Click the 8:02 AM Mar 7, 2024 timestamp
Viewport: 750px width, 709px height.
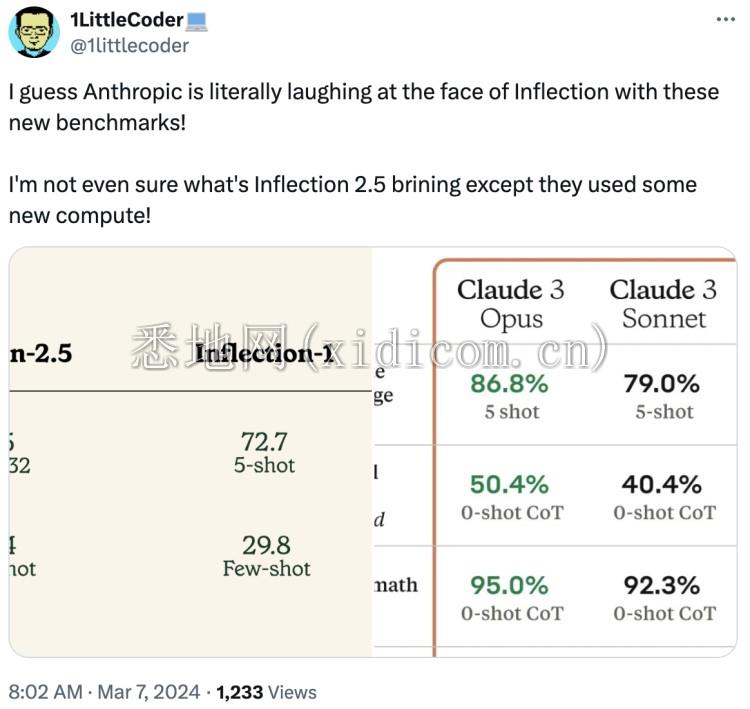pyautogui.click(x=106, y=691)
